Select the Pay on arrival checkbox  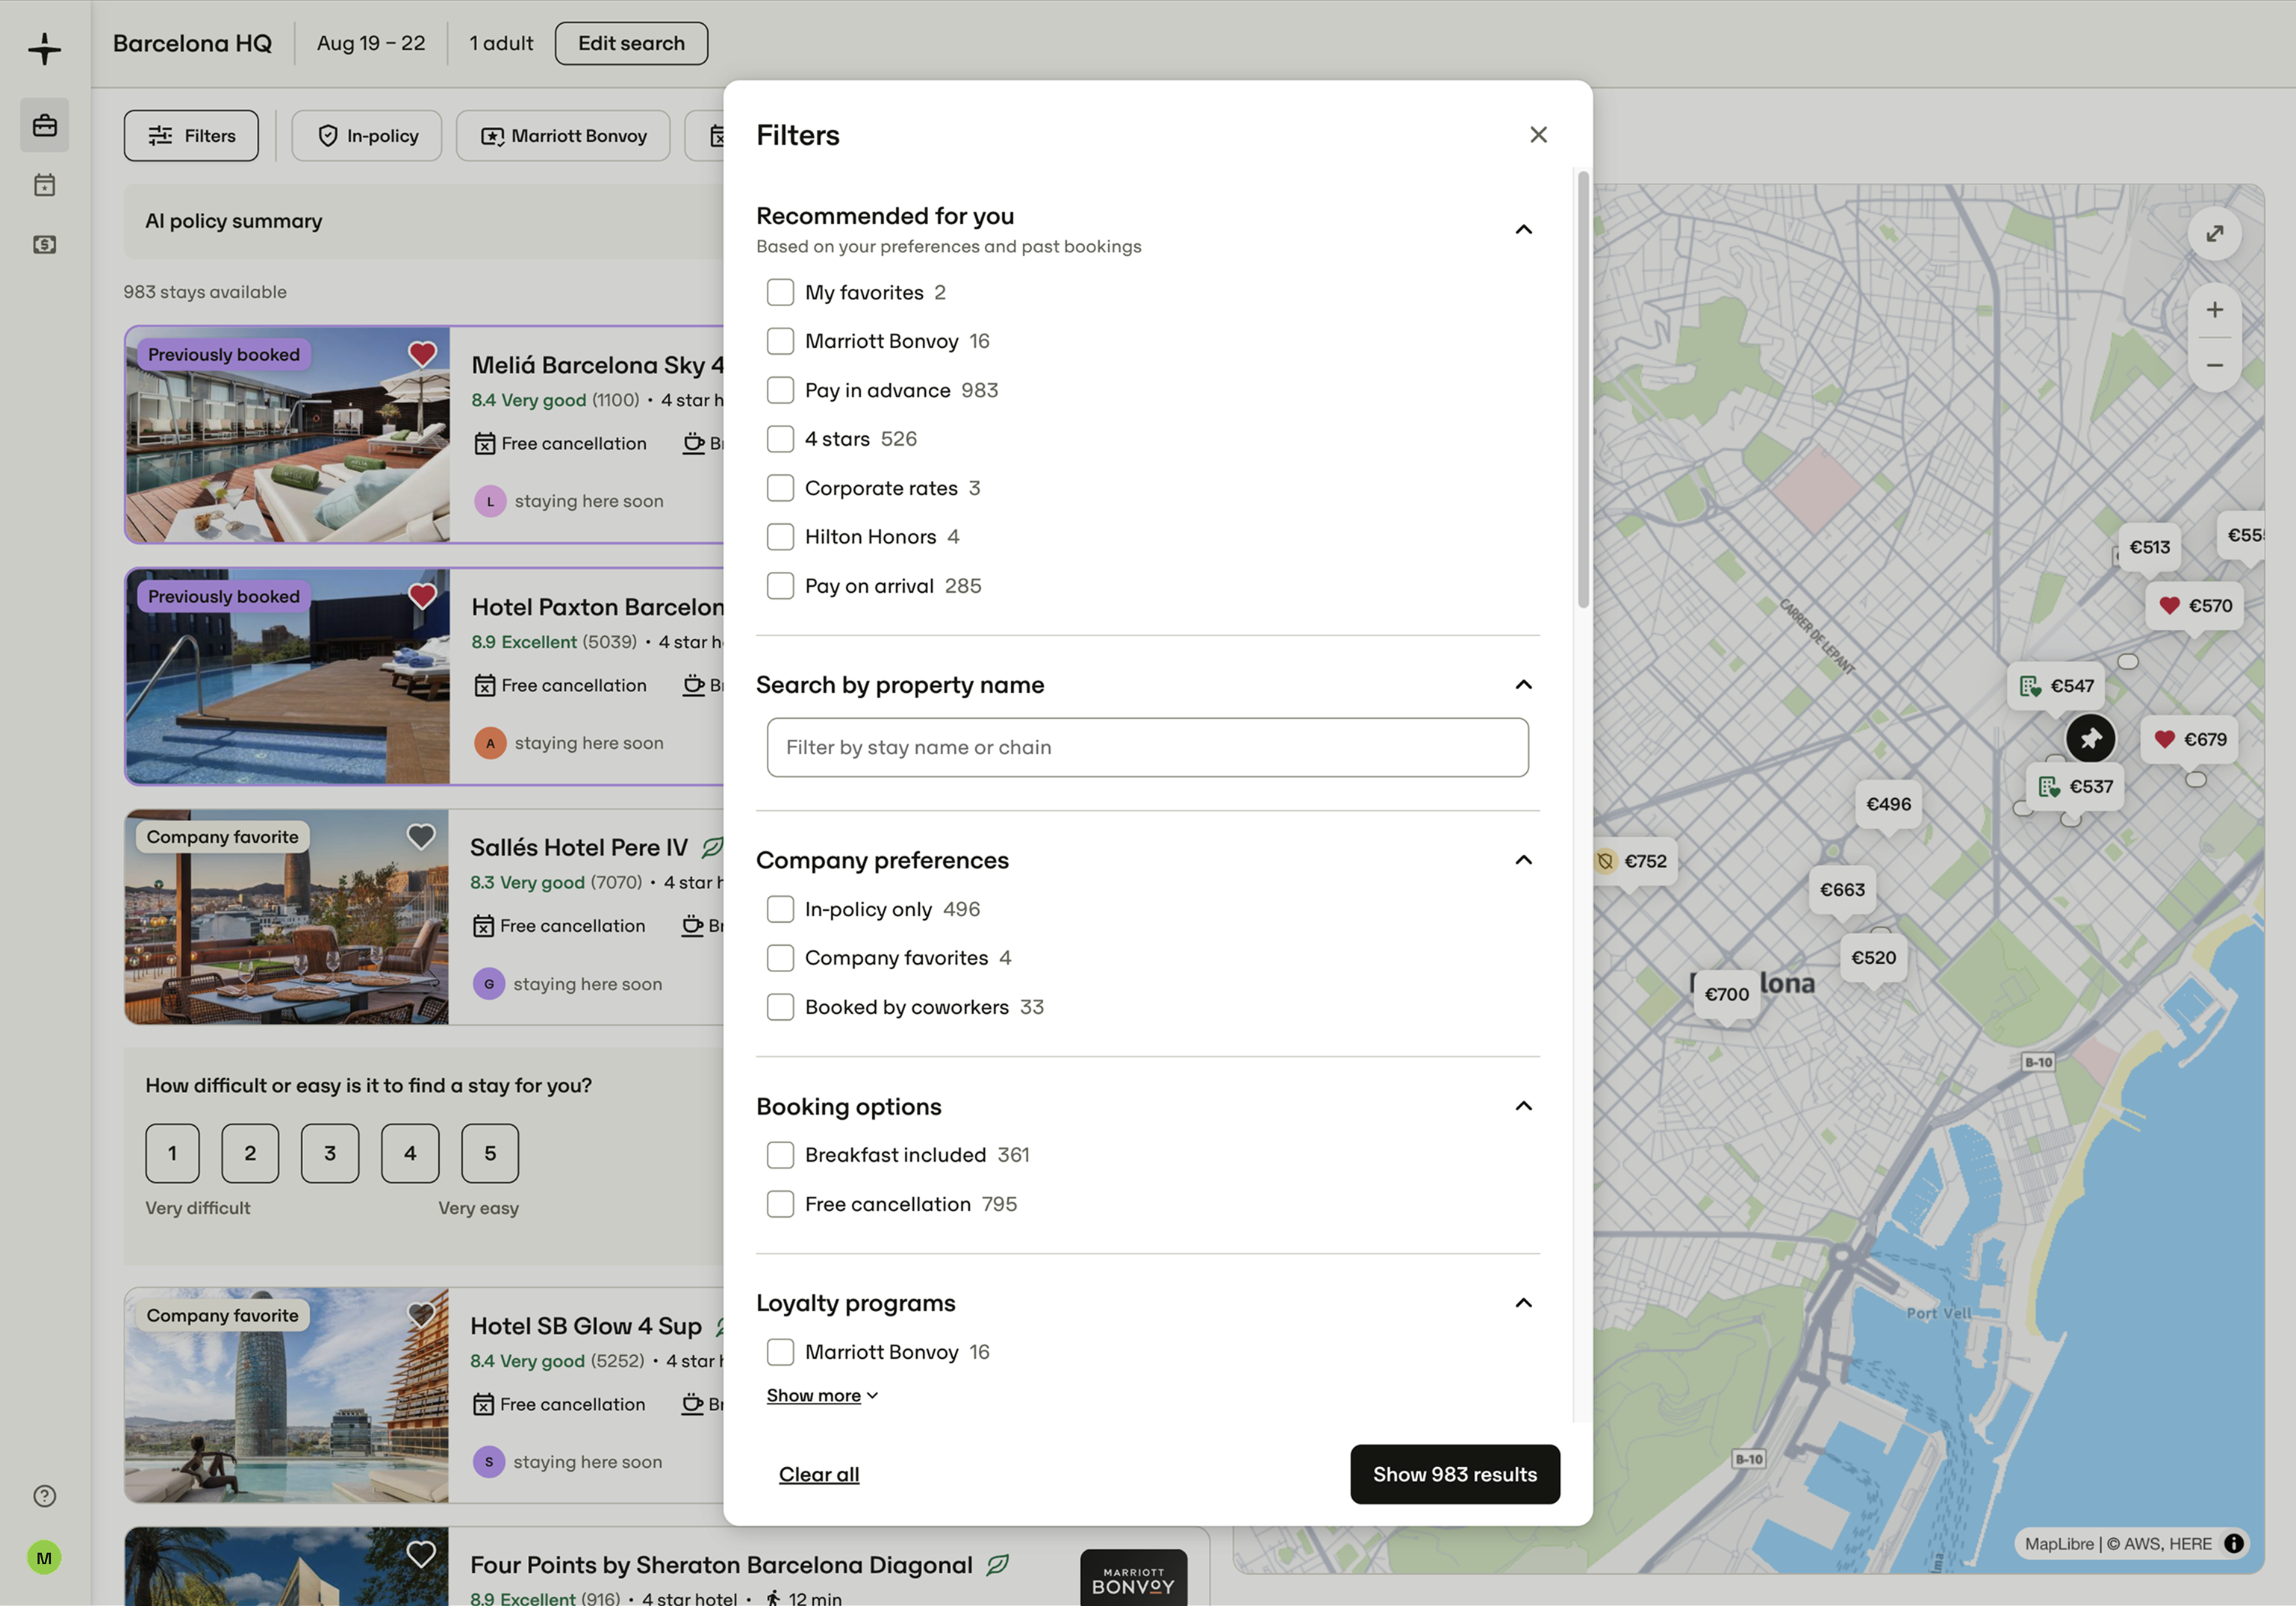pos(780,586)
